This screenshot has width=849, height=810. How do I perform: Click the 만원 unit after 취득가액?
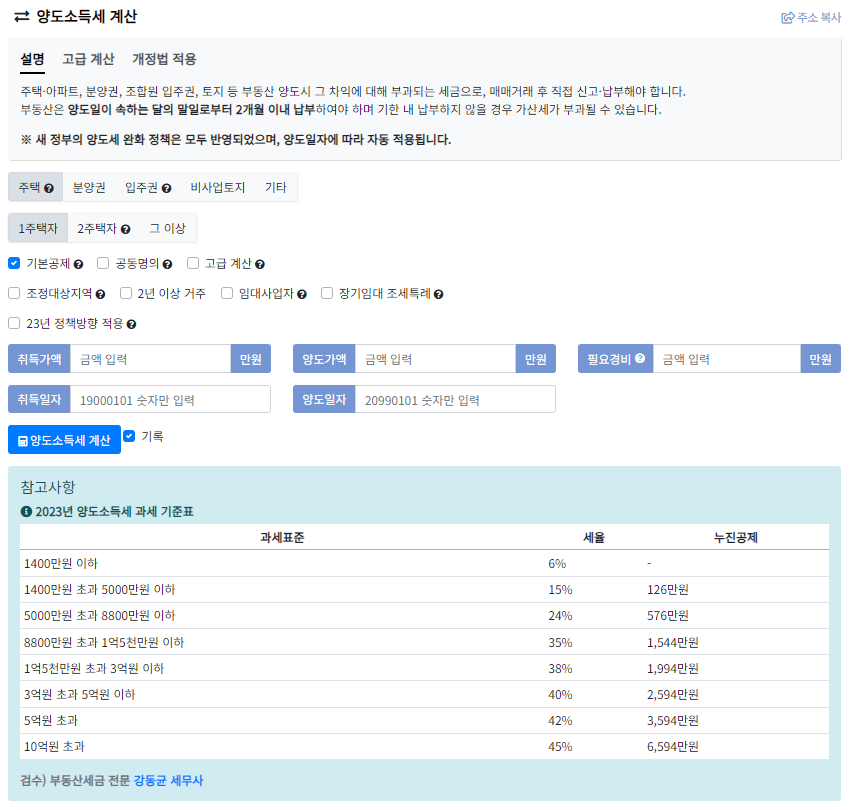251,359
